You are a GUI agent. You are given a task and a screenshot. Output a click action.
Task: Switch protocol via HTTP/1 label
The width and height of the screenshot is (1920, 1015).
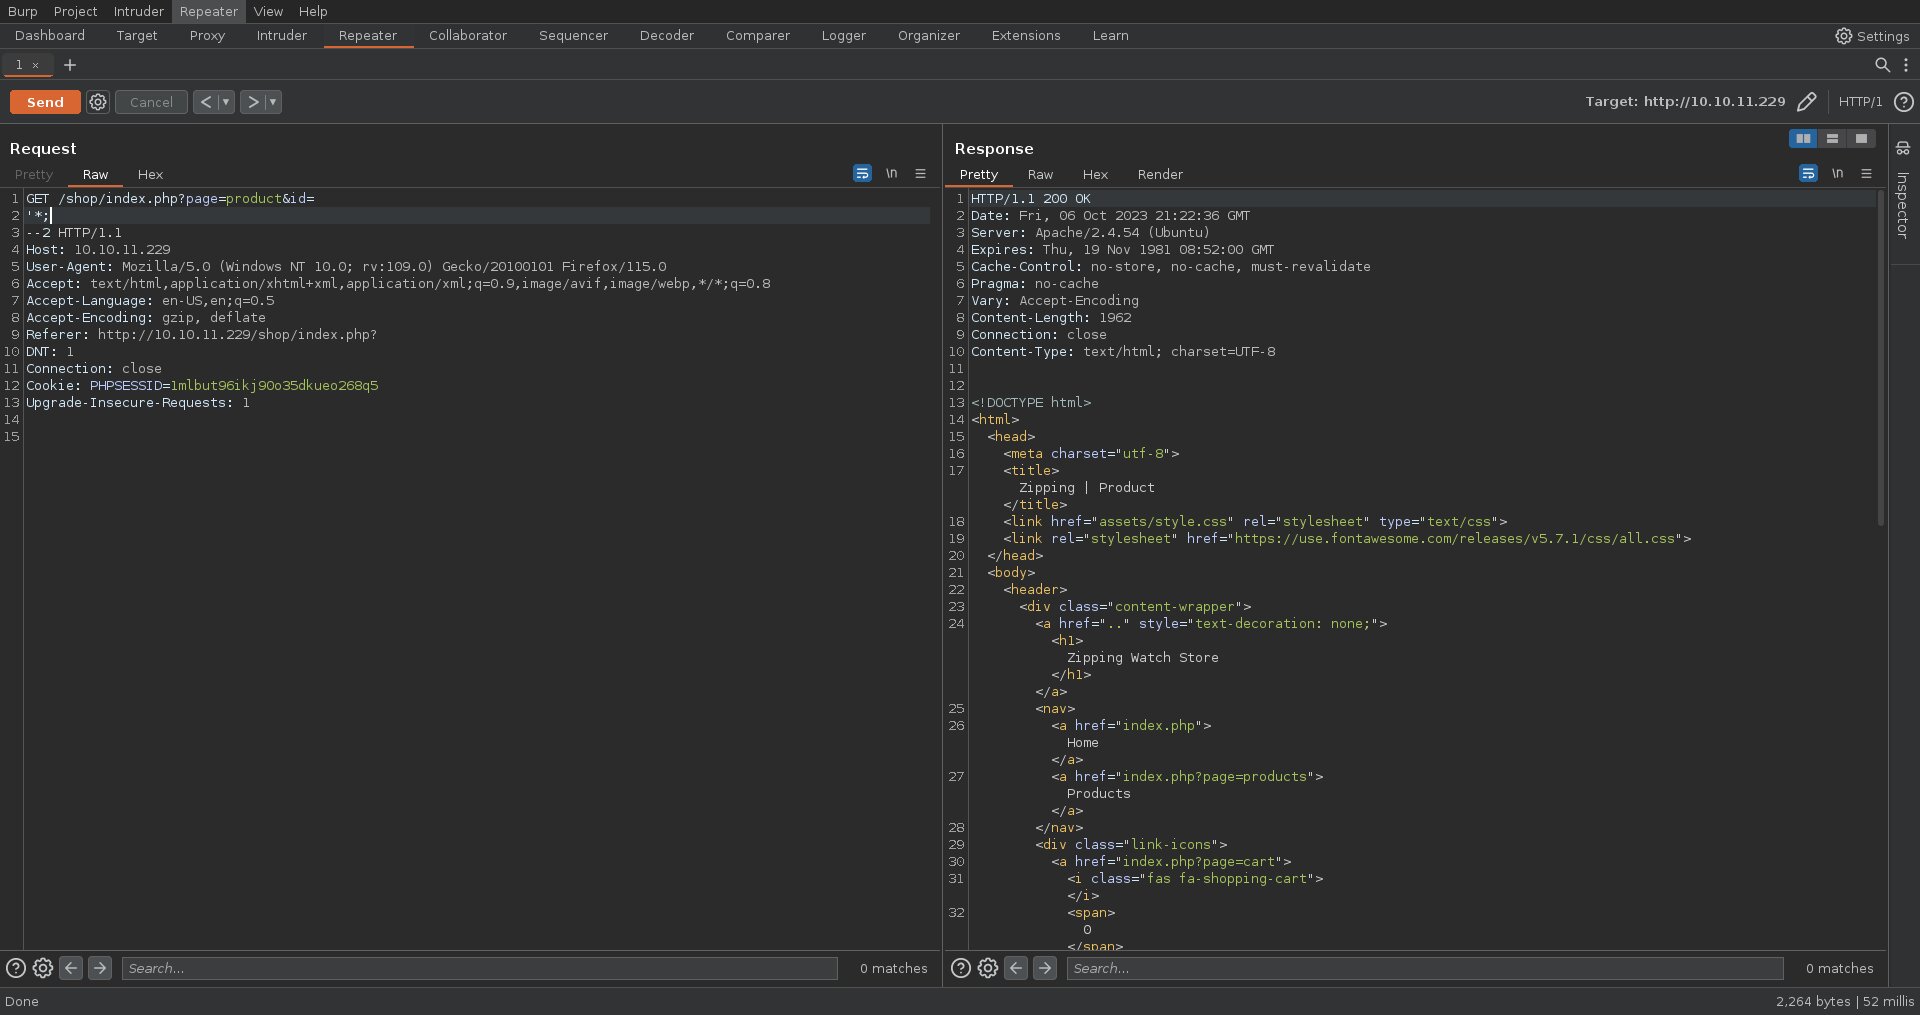pos(1860,102)
